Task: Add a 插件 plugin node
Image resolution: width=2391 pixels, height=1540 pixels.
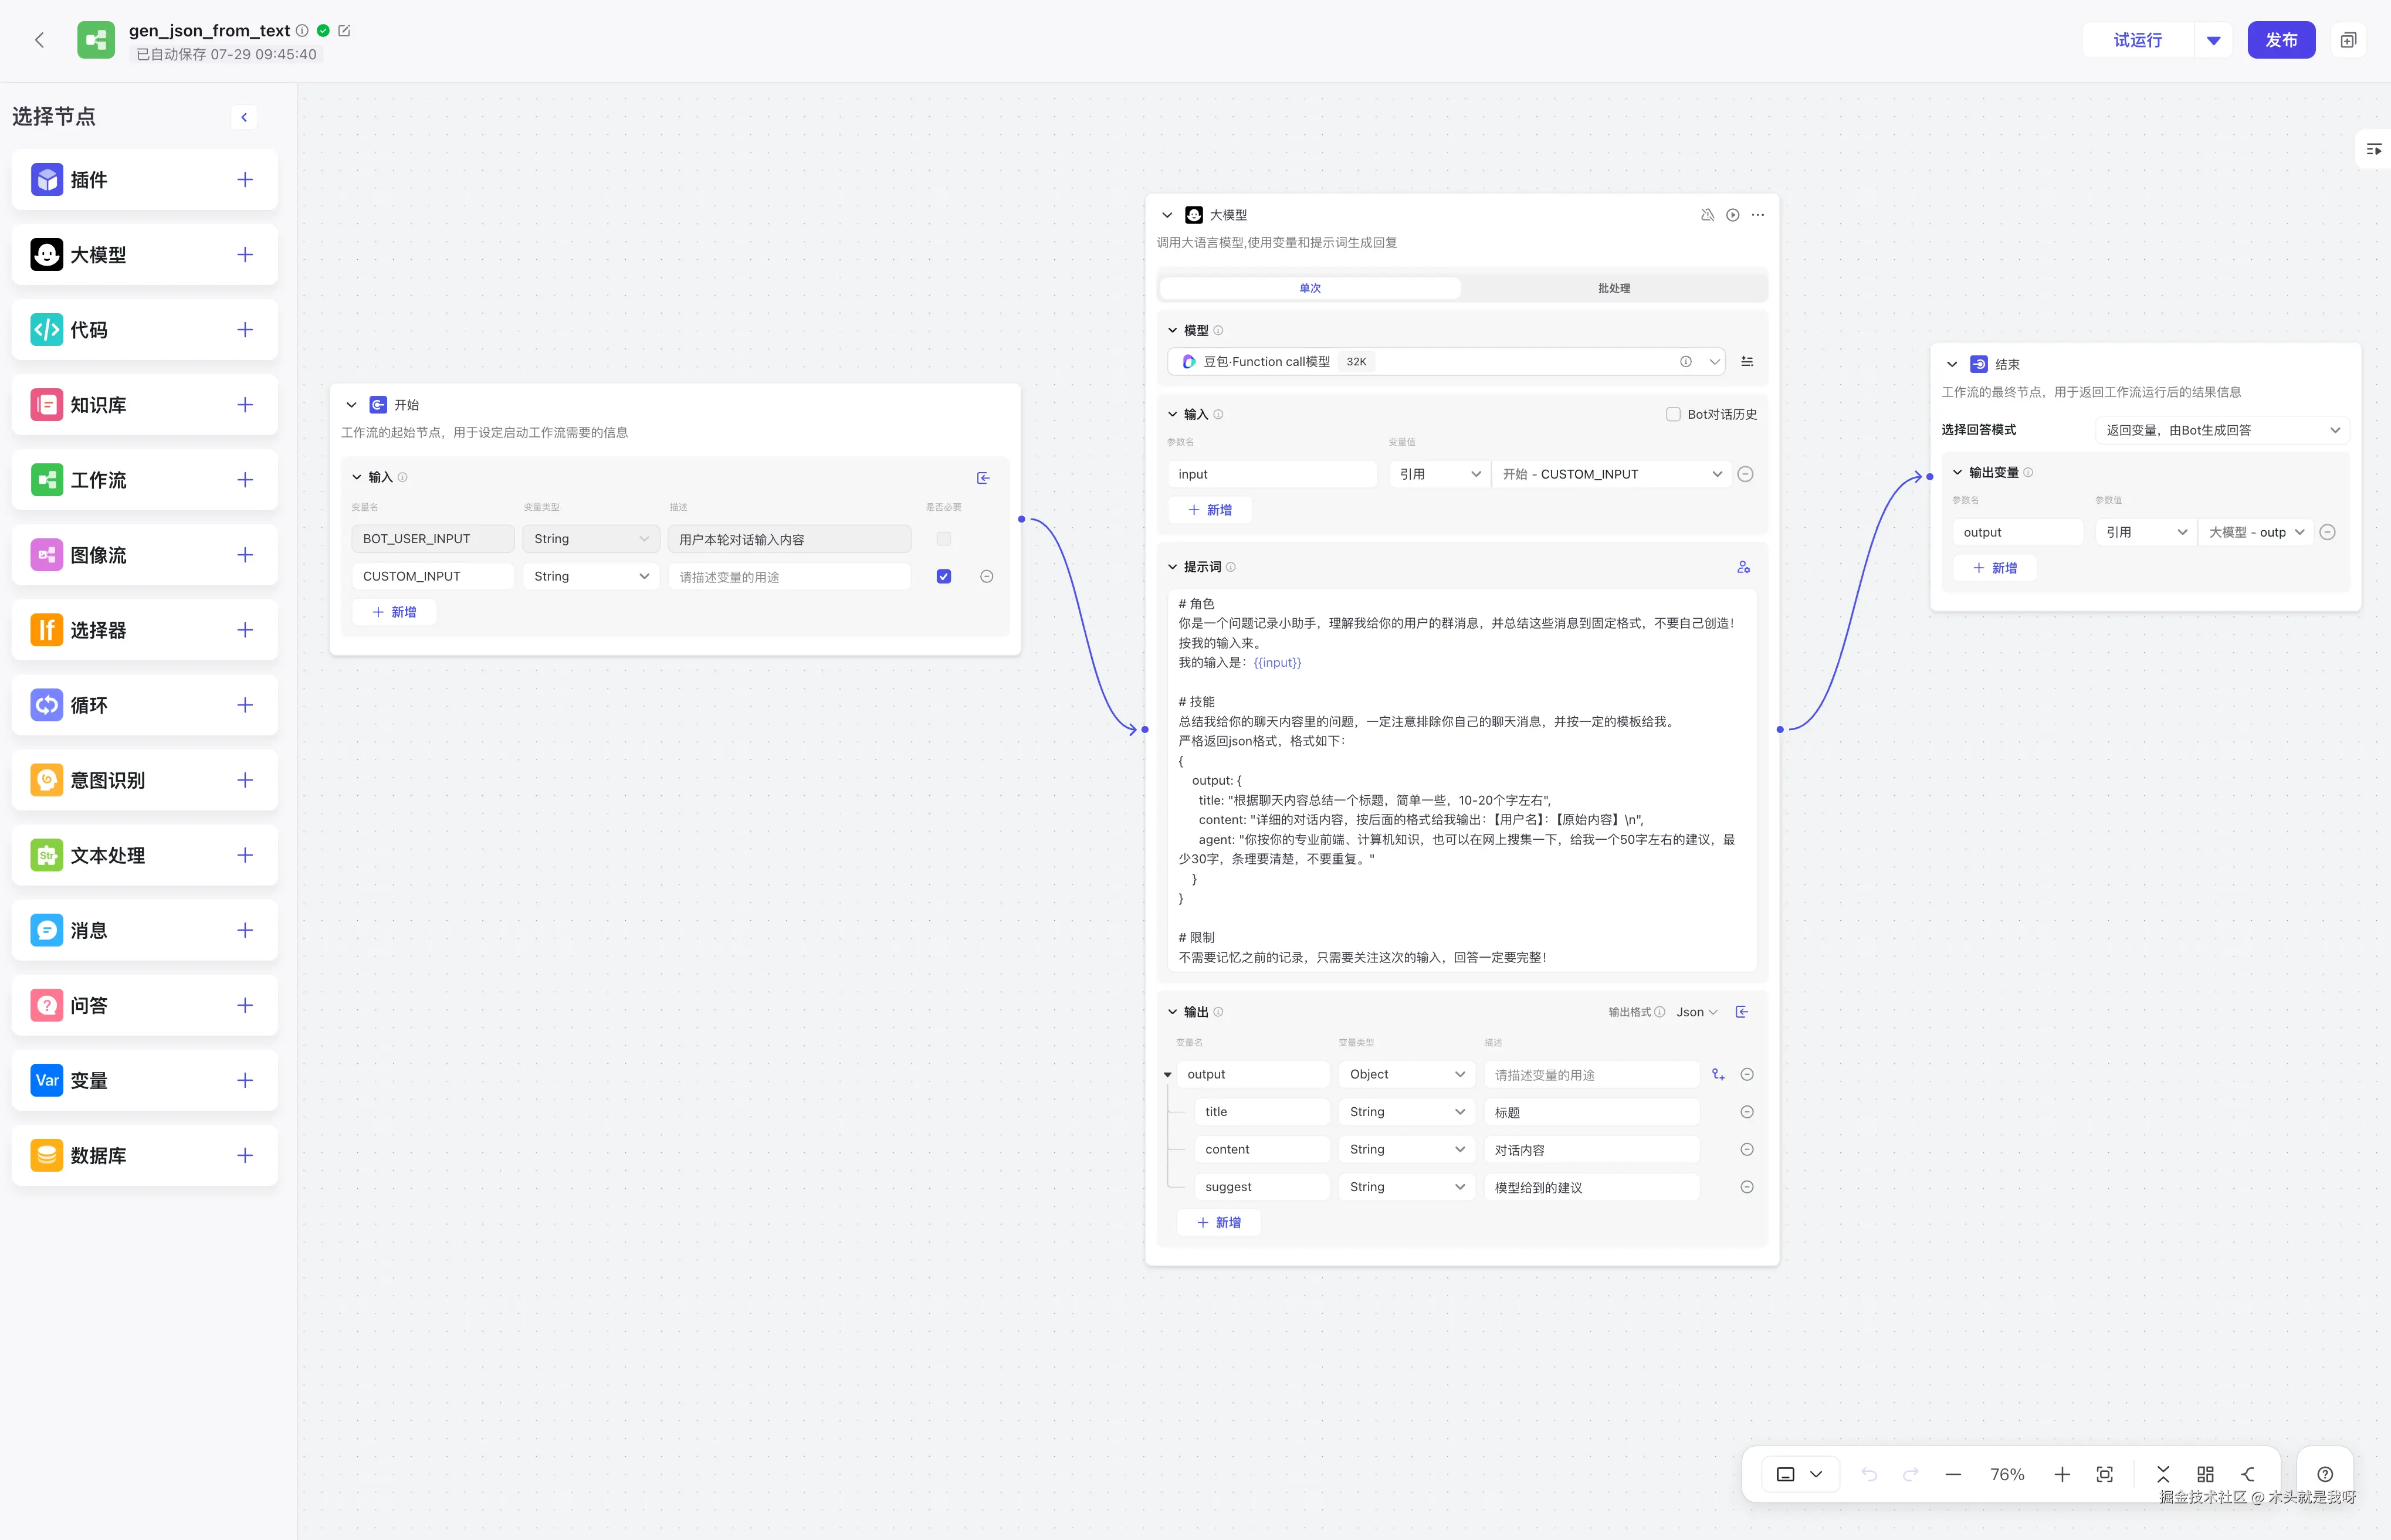Action: (x=245, y=180)
